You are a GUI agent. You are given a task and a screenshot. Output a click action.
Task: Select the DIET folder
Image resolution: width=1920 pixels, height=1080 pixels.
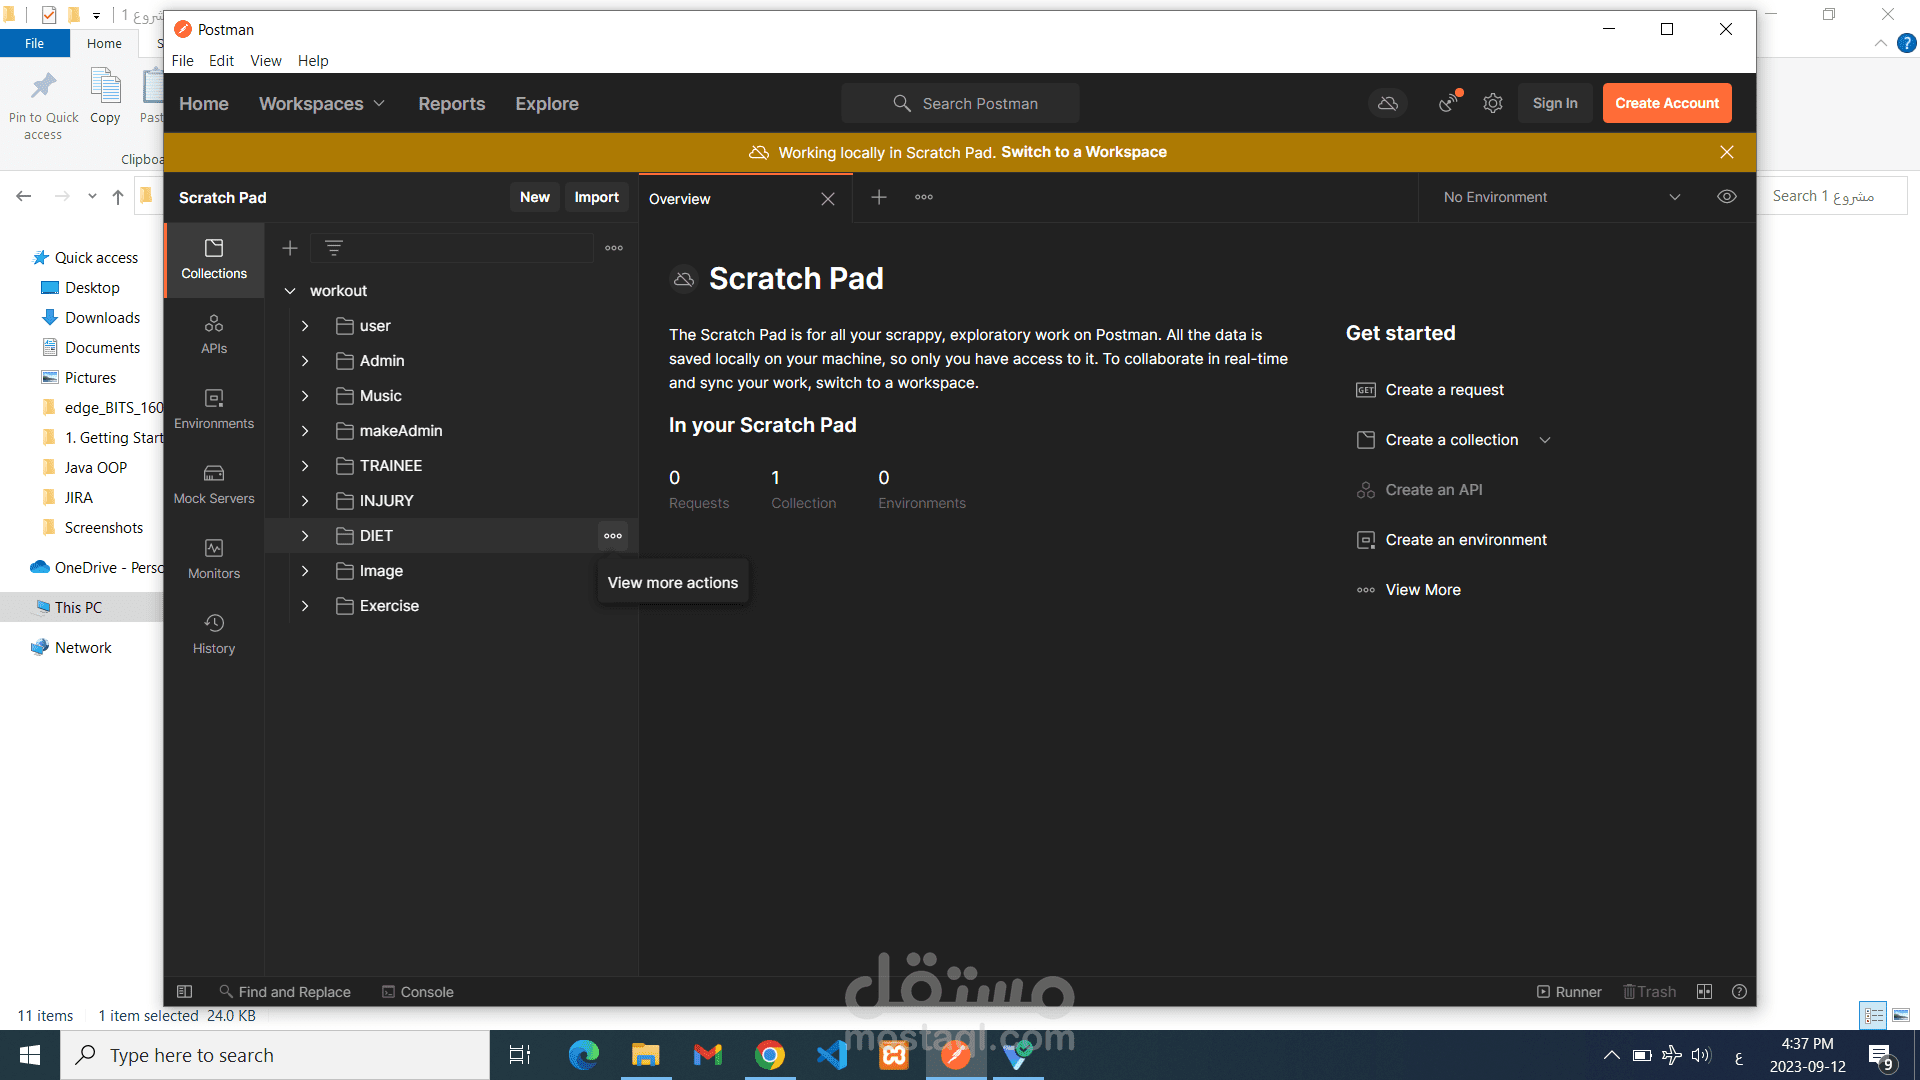(x=376, y=536)
